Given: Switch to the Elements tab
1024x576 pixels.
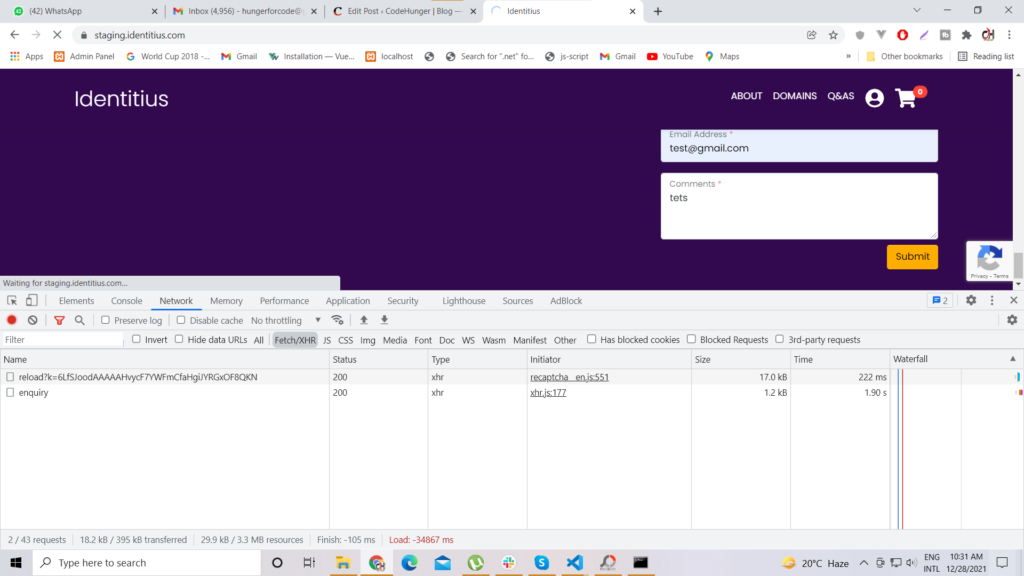Looking at the screenshot, I should [76, 300].
